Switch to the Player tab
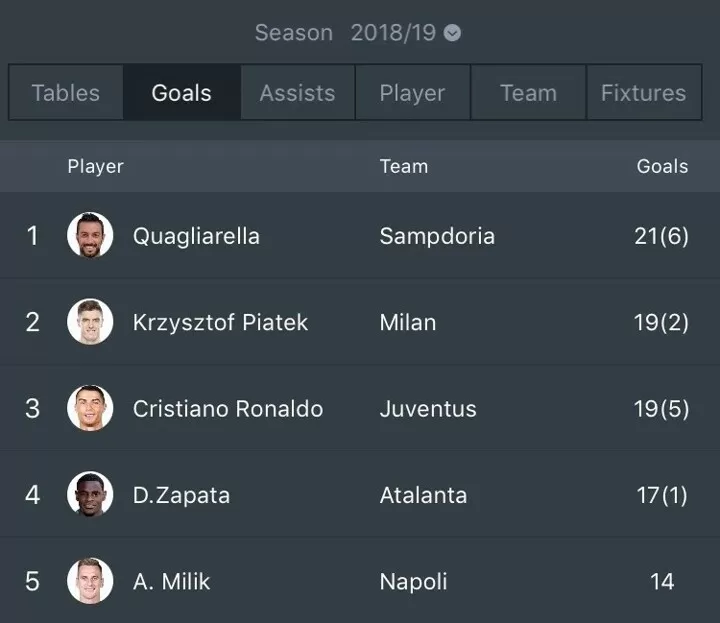Image resolution: width=720 pixels, height=623 pixels. 413,92
